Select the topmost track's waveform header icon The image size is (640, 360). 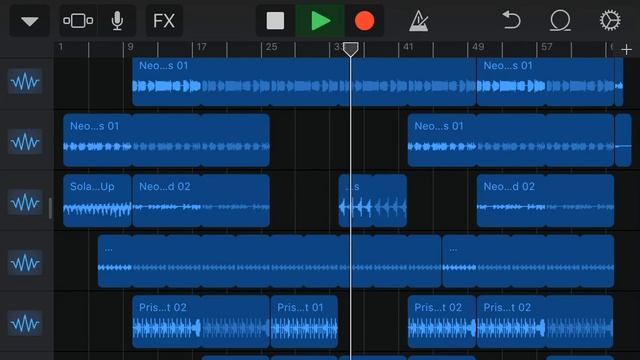(x=25, y=82)
